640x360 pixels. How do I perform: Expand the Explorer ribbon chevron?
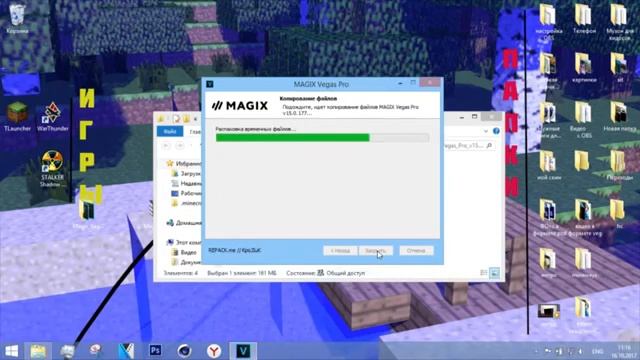[486, 131]
